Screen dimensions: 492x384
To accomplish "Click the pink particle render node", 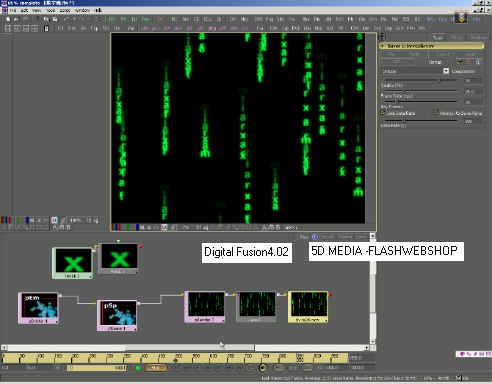I will pyautogui.click(x=205, y=307).
